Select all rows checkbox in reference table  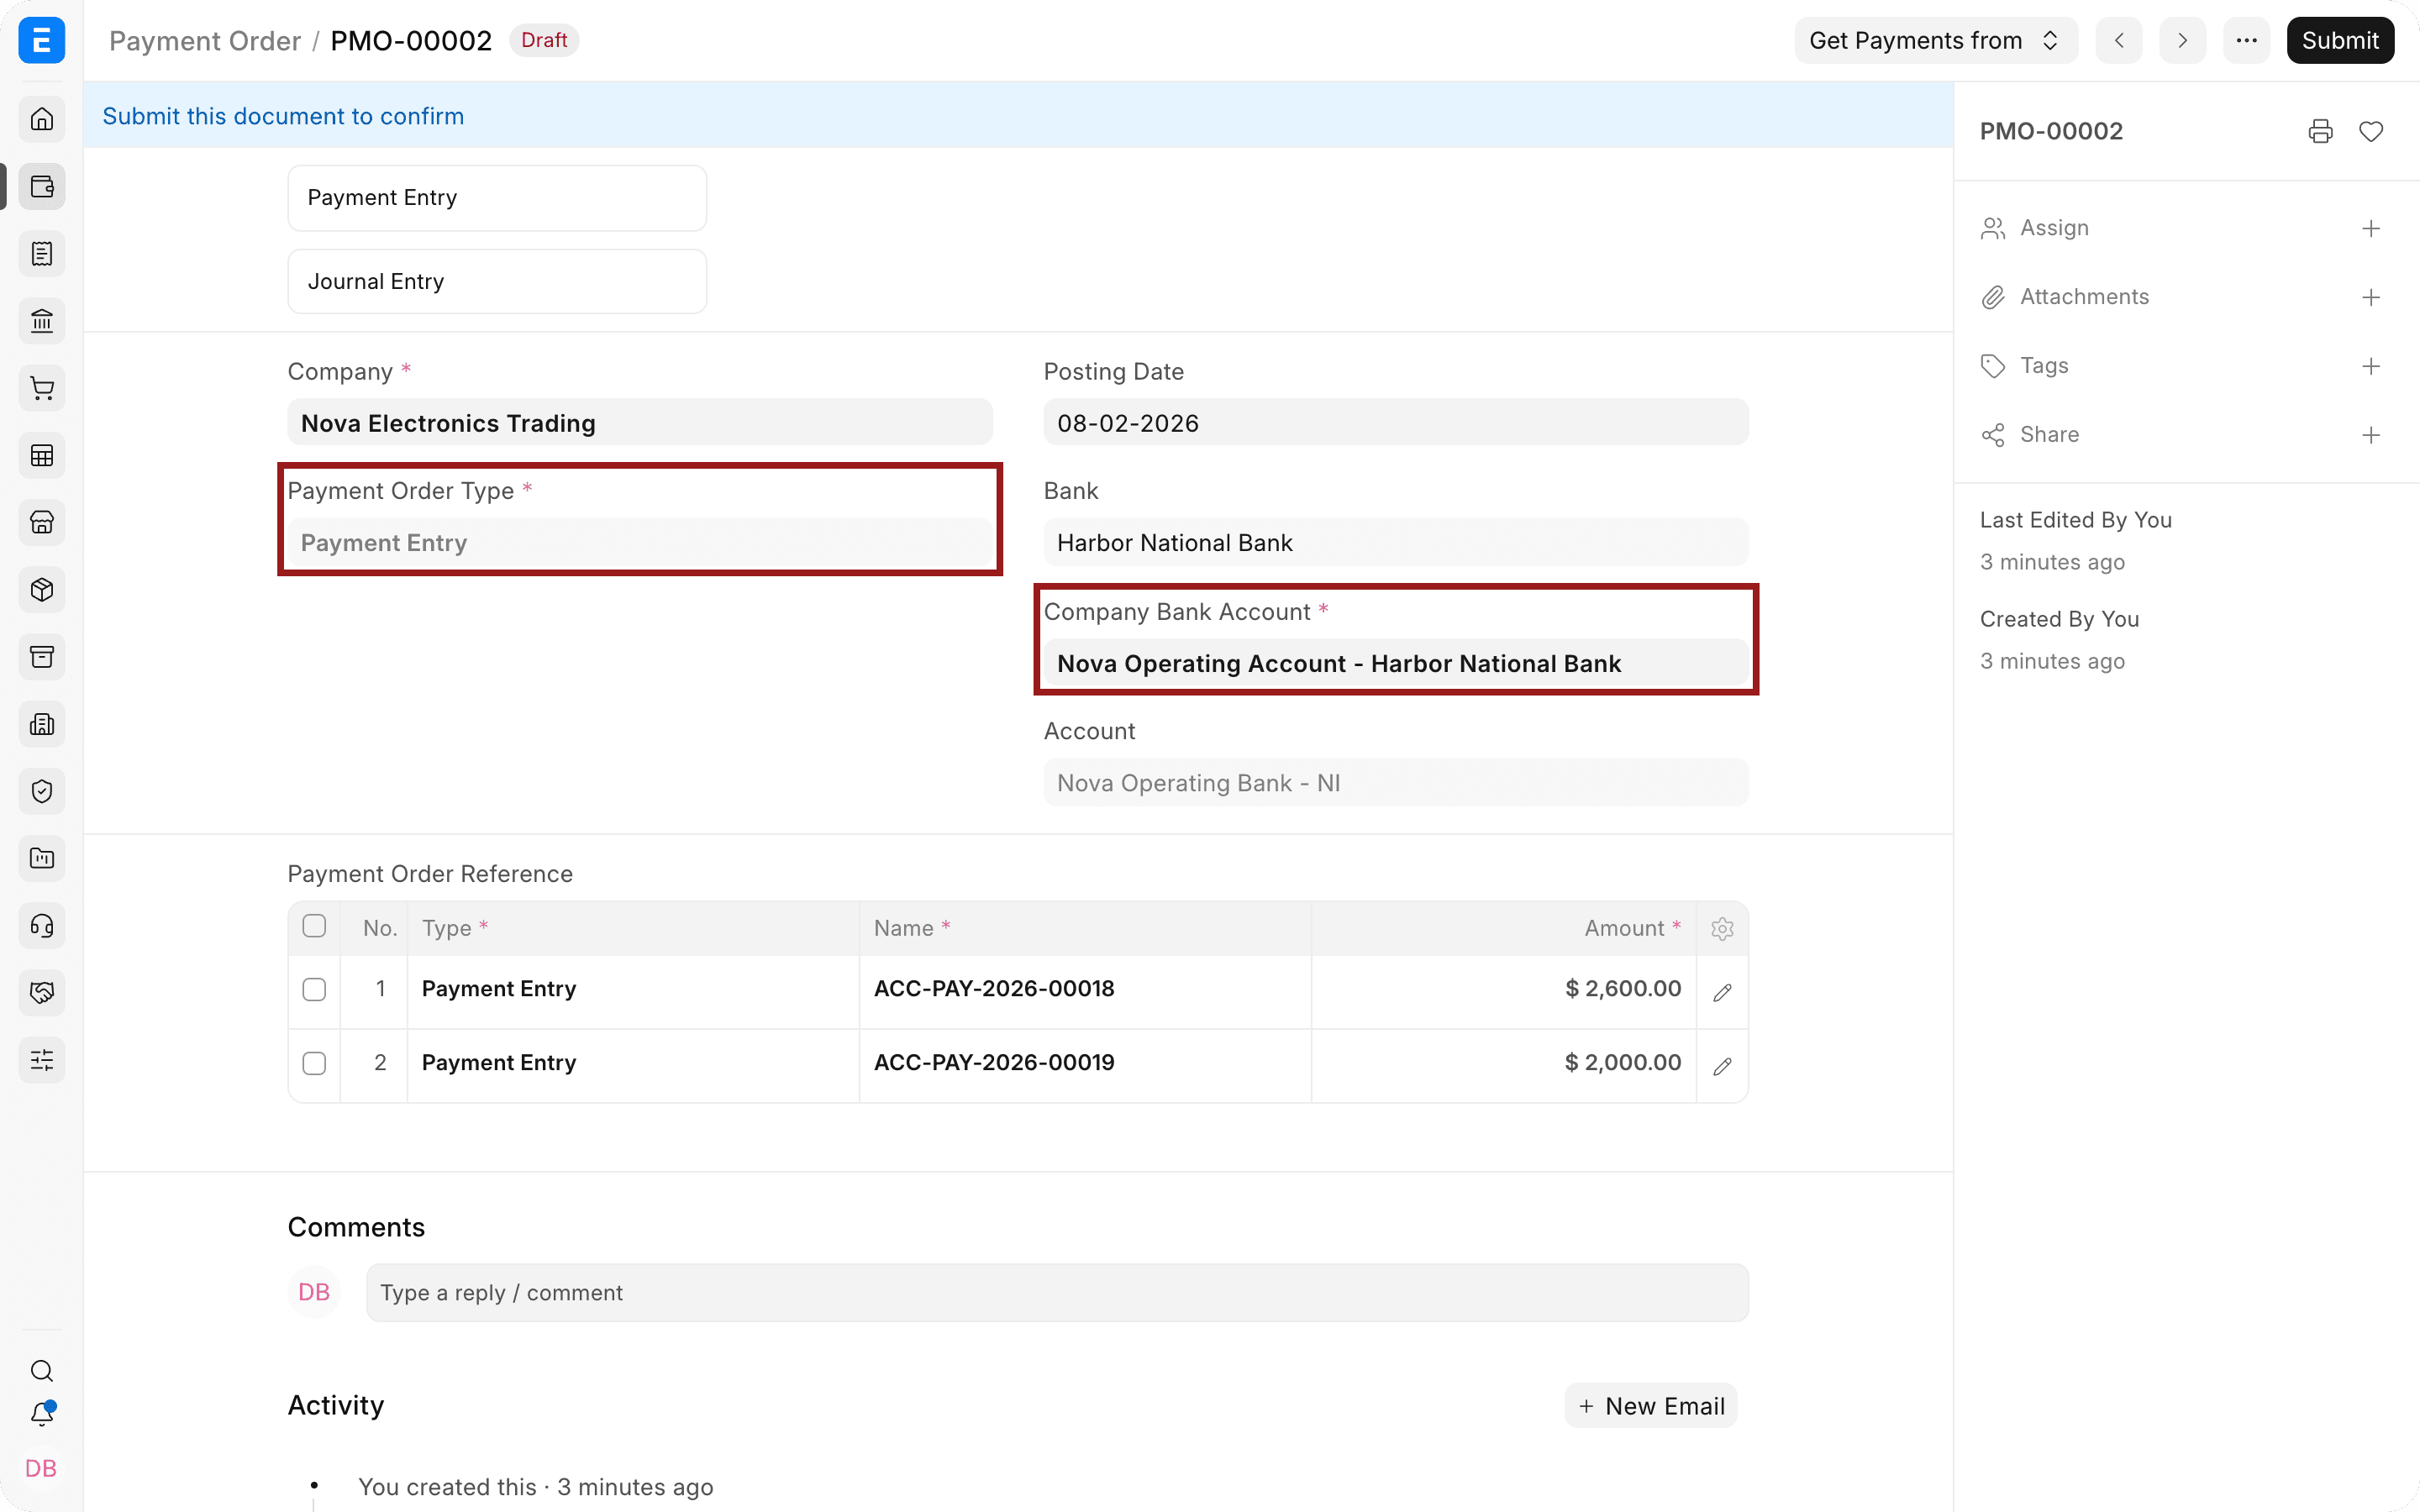pos(314,926)
